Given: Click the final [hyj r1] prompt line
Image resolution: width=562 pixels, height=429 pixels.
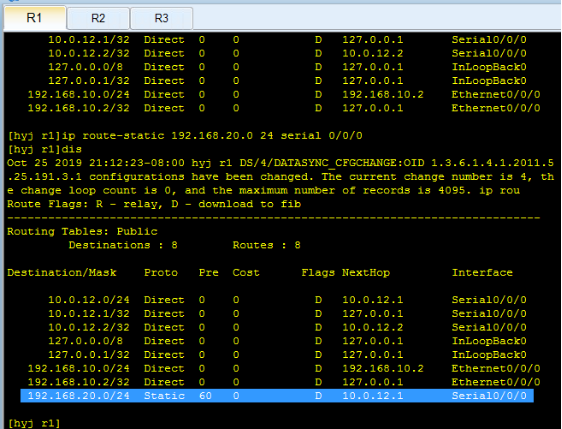Looking at the screenshot, I should 34,423.
